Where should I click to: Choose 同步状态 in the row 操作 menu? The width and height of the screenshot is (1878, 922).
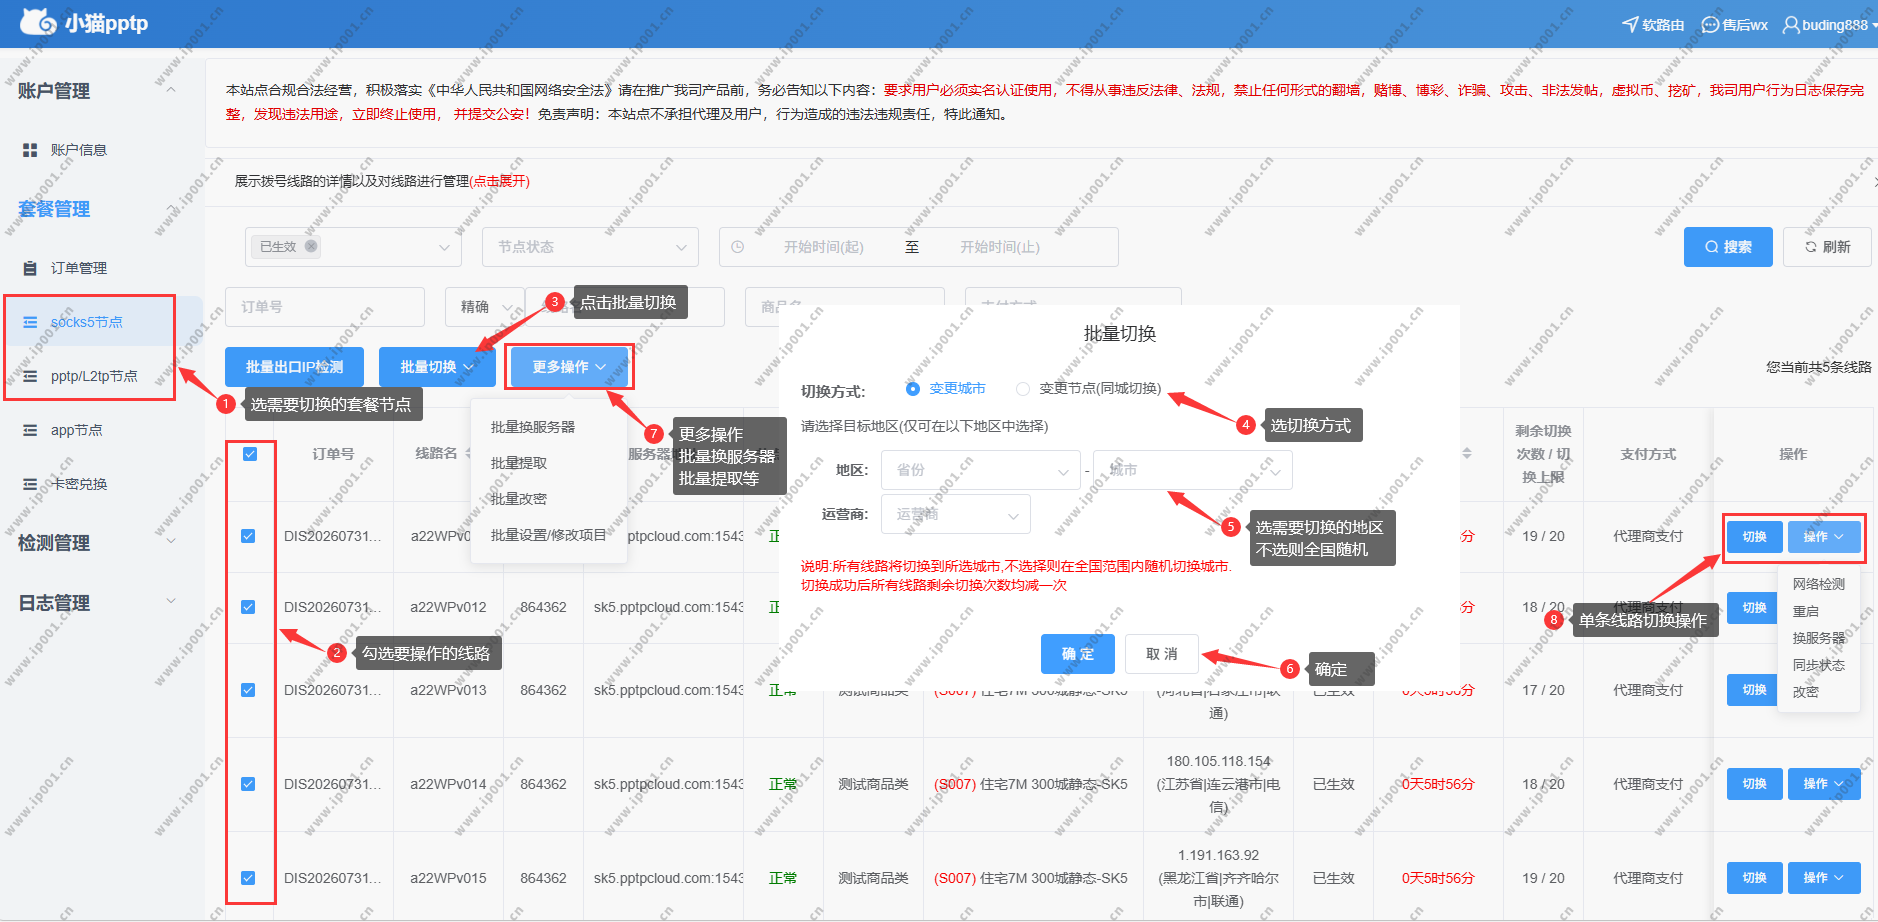[1819, 665]
